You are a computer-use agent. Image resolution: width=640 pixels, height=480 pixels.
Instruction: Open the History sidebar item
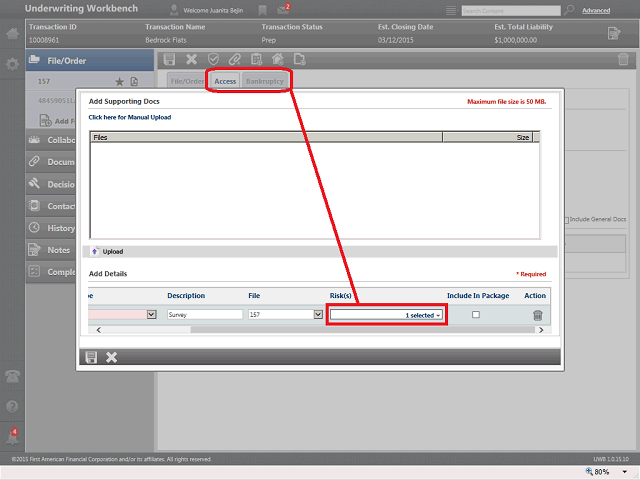(x=51, y=228)
